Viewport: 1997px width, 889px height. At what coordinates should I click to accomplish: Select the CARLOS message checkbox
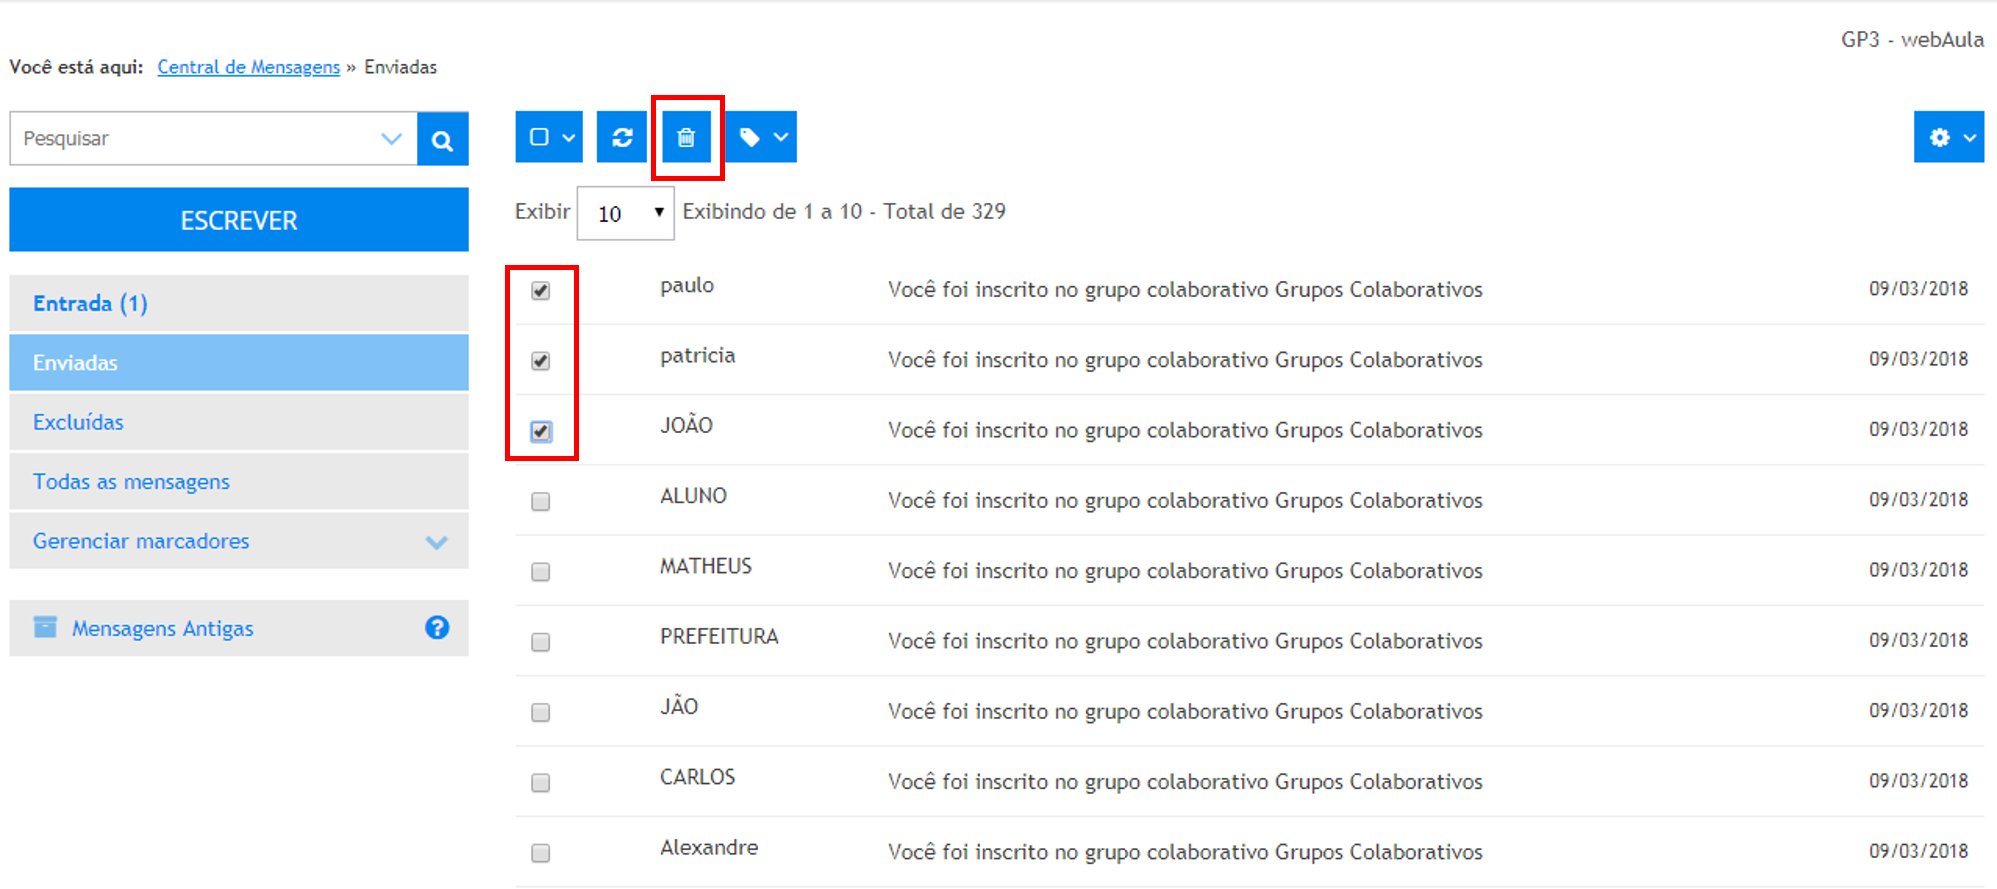tap(541, 782)
